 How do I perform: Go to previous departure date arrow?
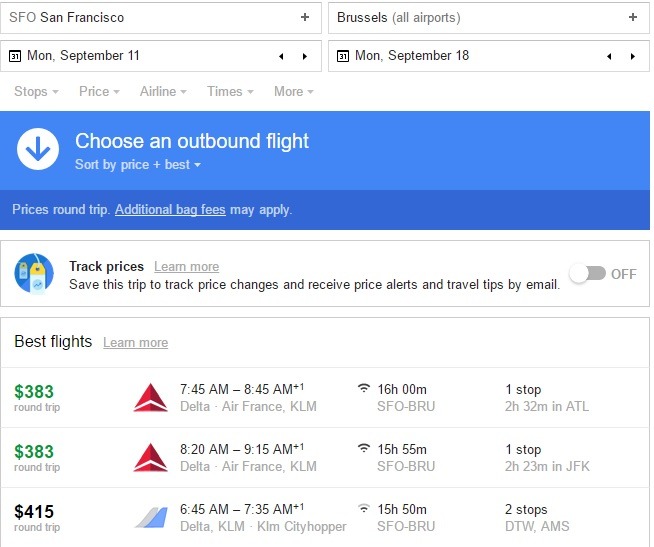coord(281,56)
